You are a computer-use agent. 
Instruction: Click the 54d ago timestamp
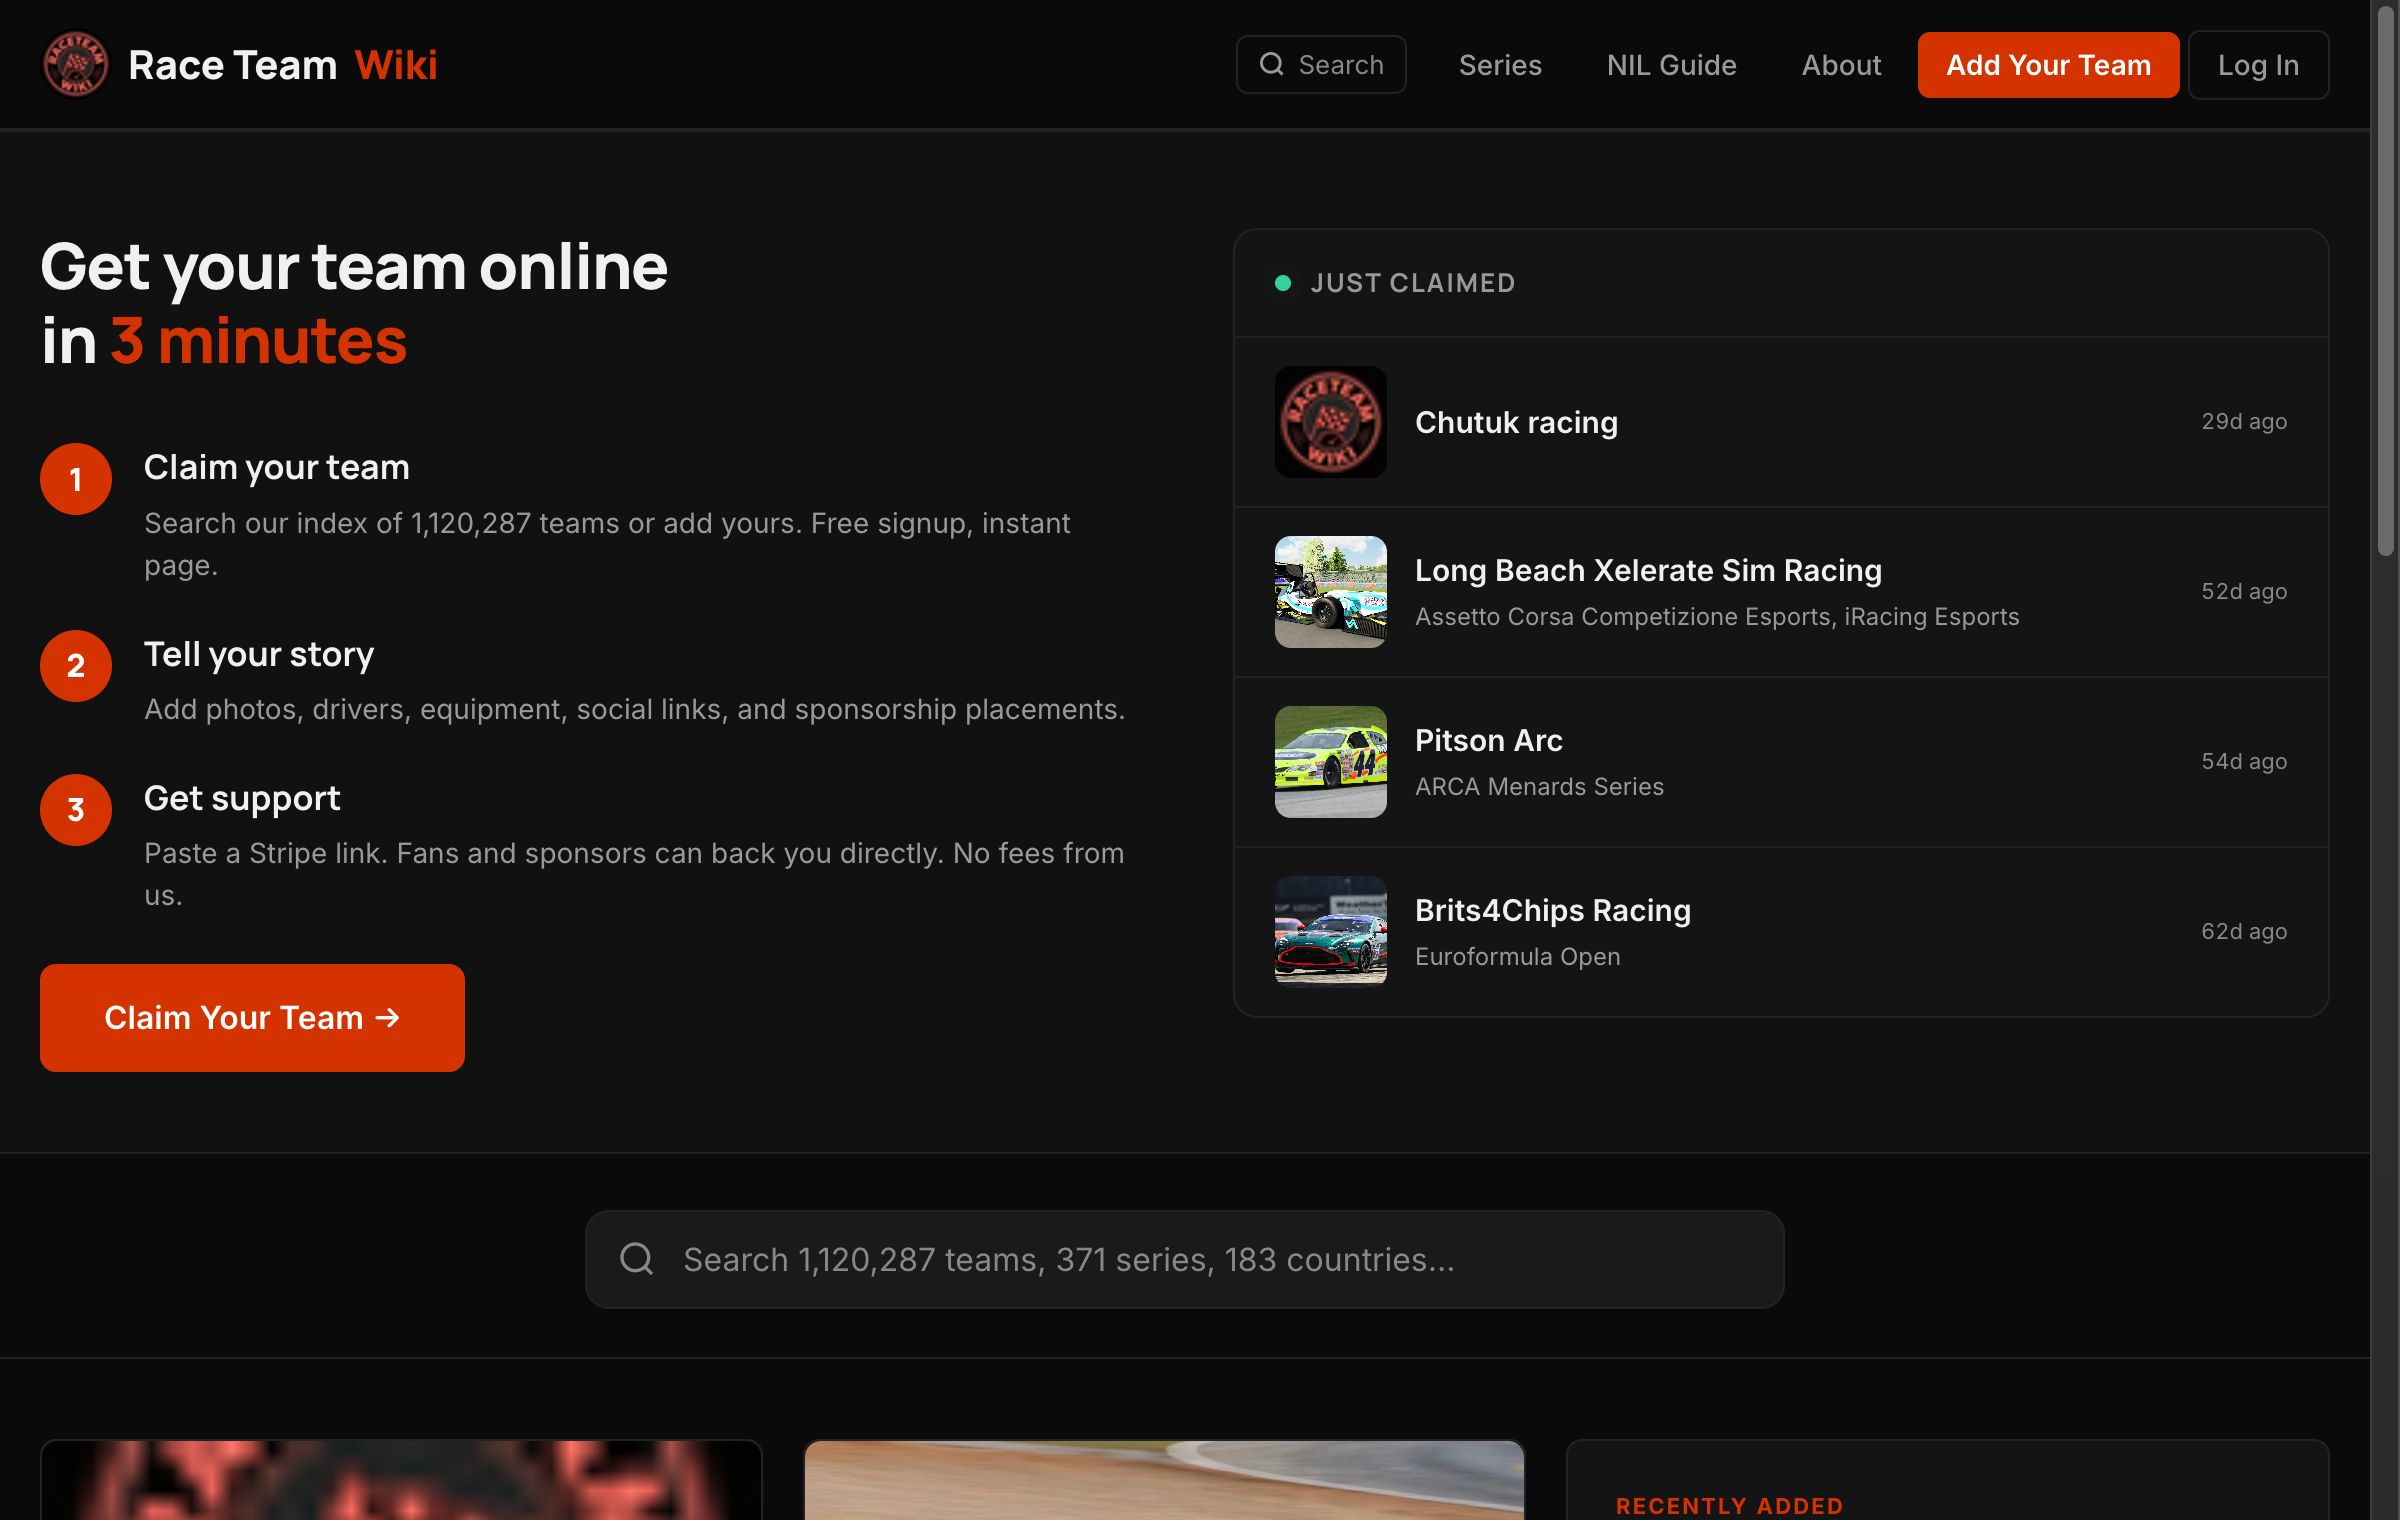pos(2244,761)
